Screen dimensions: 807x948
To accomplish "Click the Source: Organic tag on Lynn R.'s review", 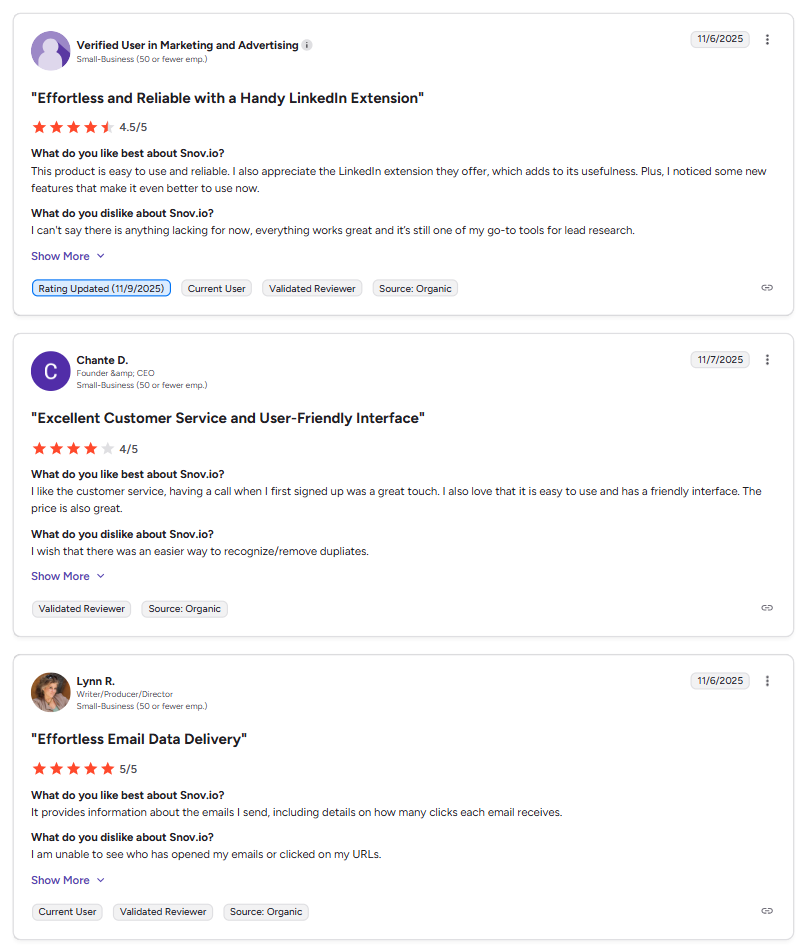I will click(x=265, y=912).
